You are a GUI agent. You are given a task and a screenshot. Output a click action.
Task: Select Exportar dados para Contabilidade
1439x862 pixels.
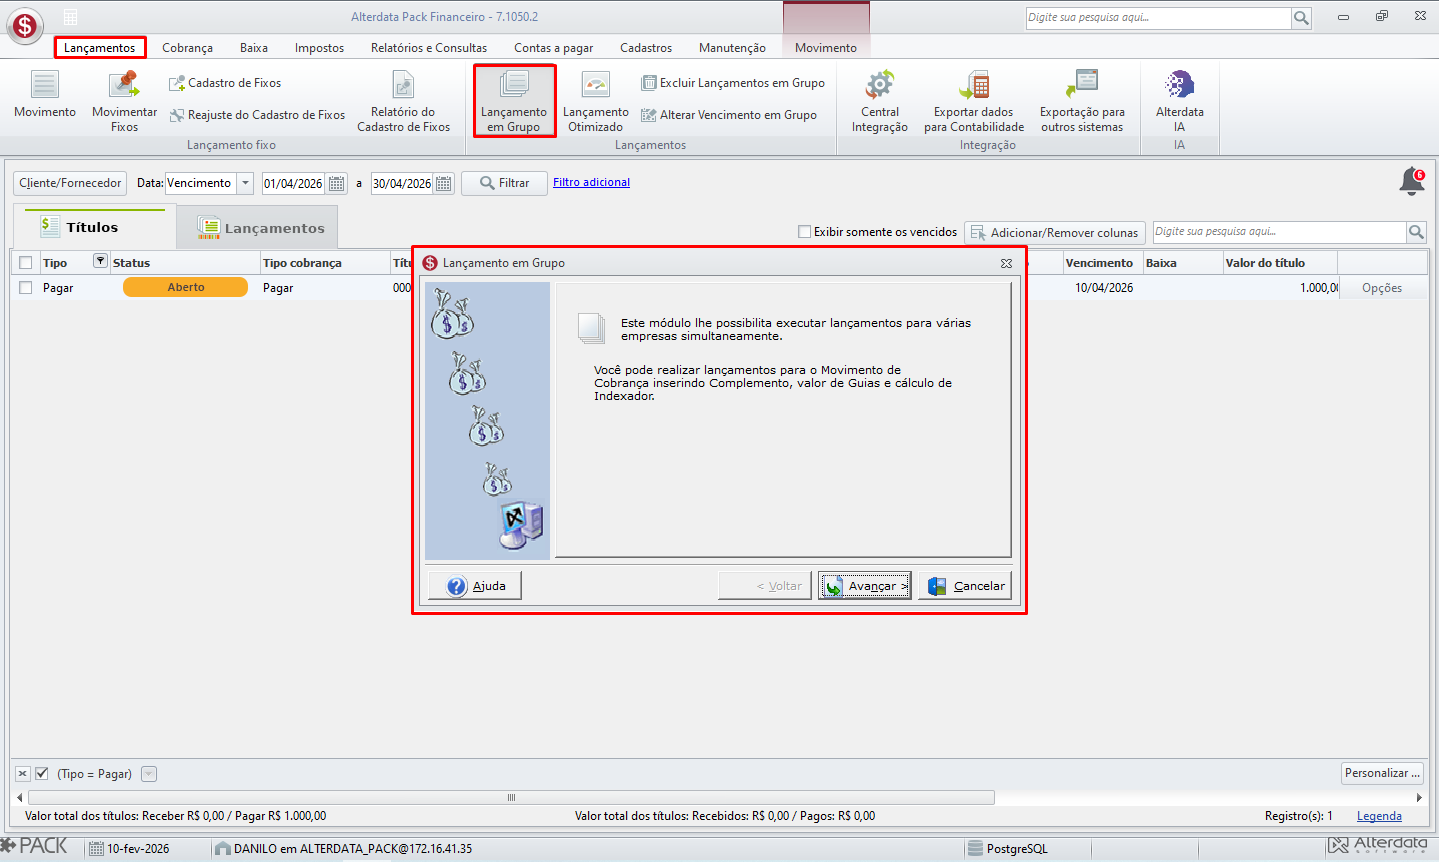974,100
